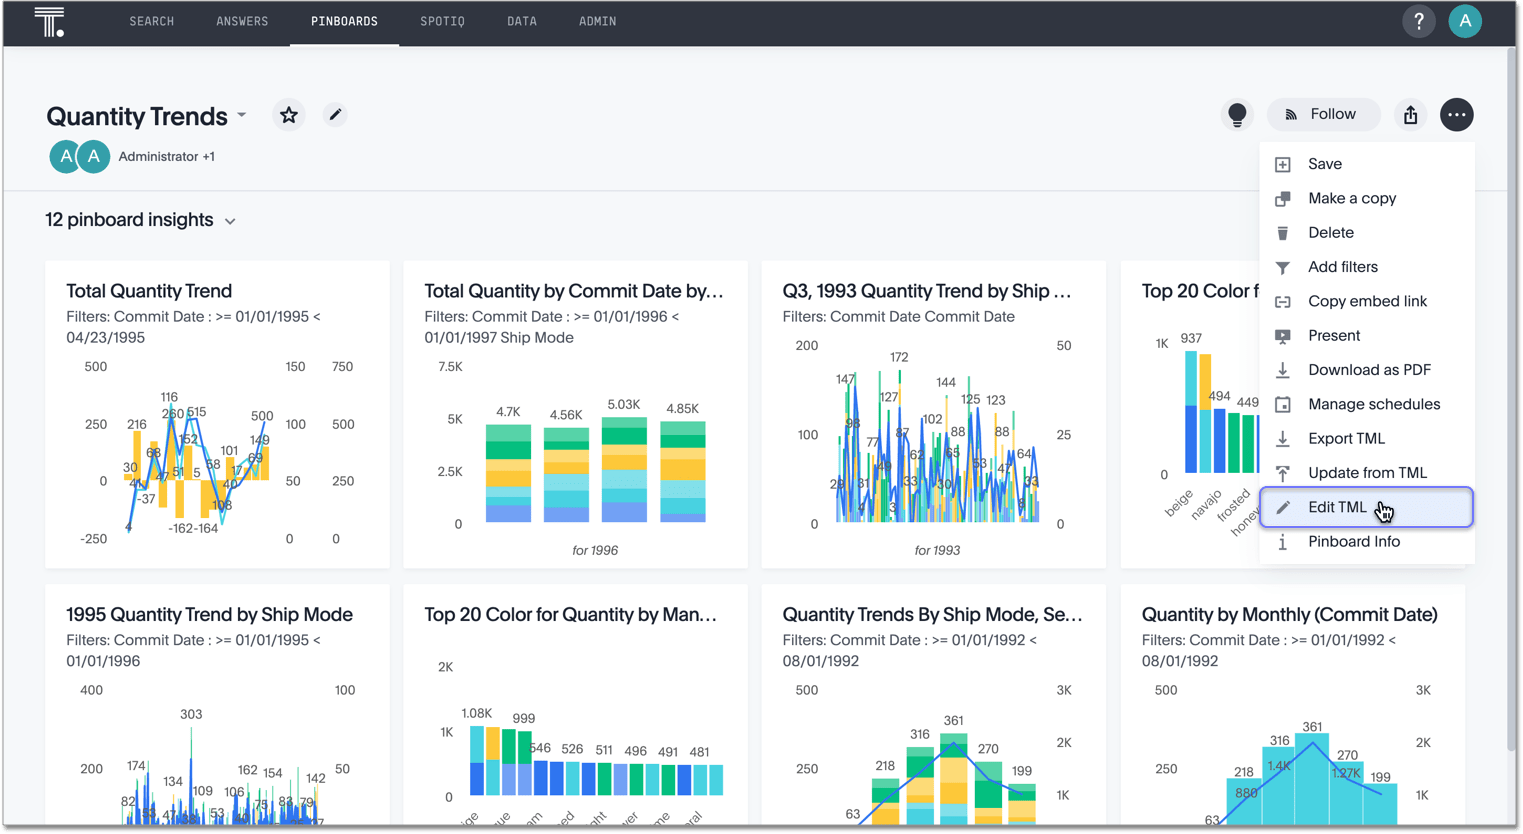Click the trash icon next to Delete
The image size is (1523, 834).
click(1283, 233)
